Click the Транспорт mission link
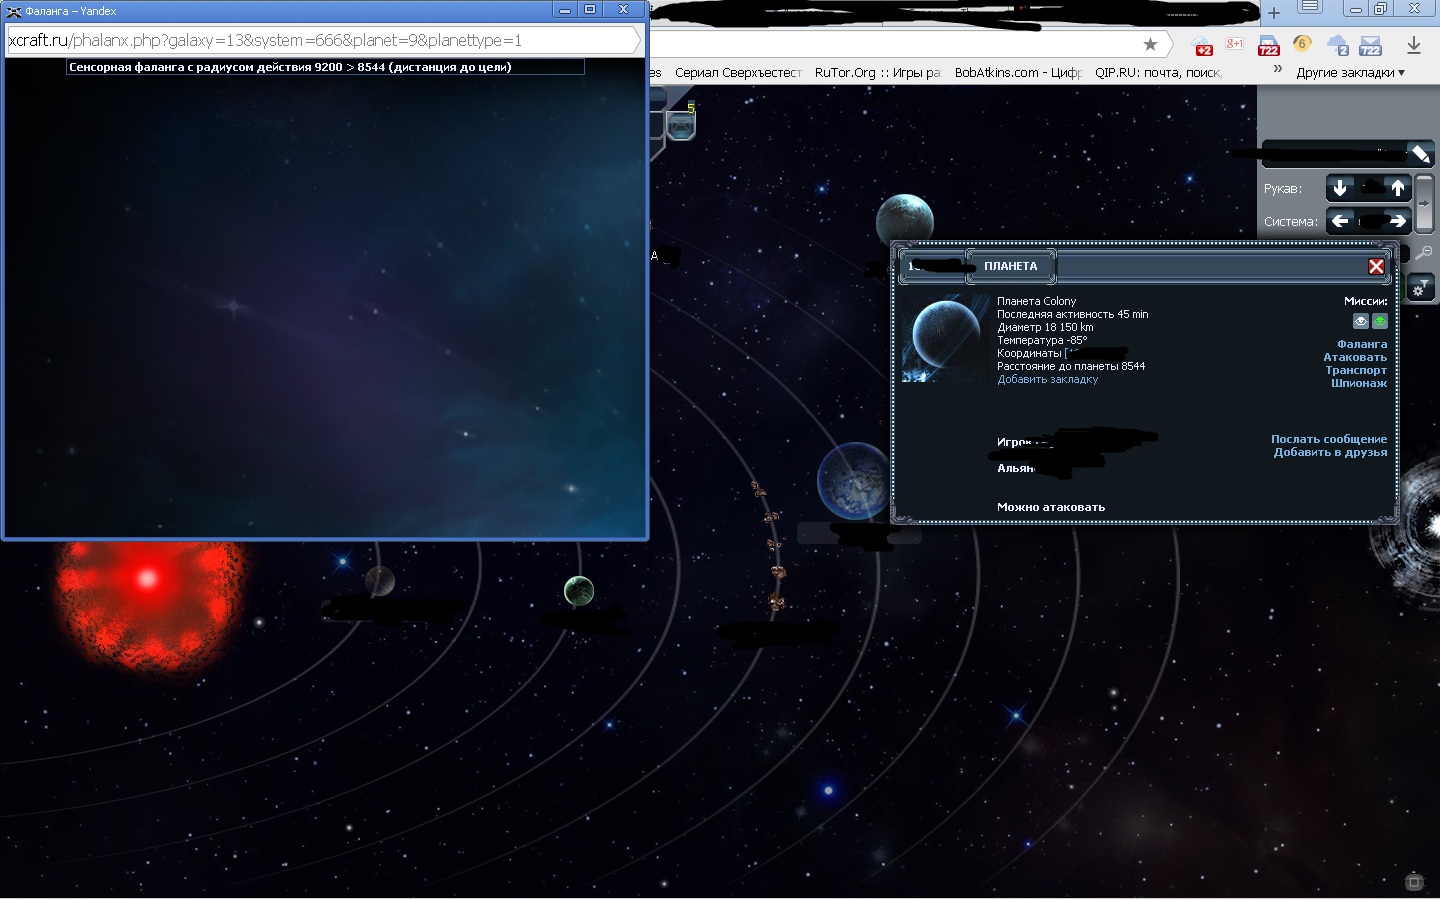1440x900 pixels. point(1356,370)
